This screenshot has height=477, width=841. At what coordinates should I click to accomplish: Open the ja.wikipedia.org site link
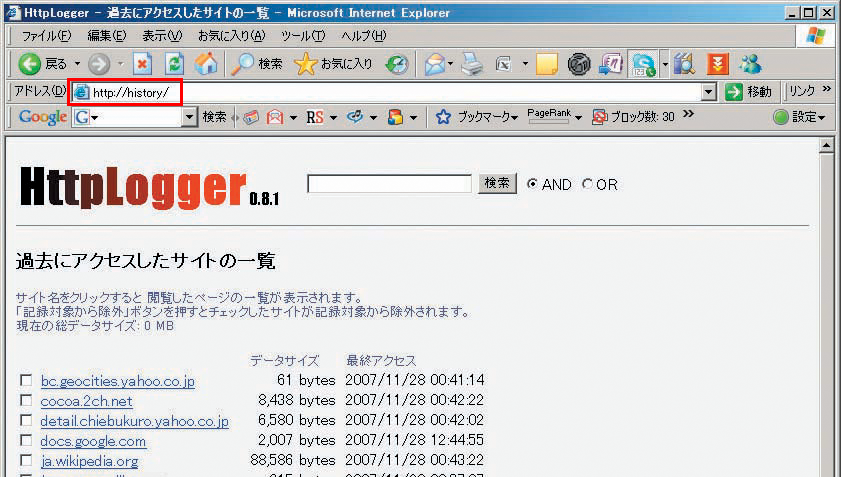pos(90,461)
